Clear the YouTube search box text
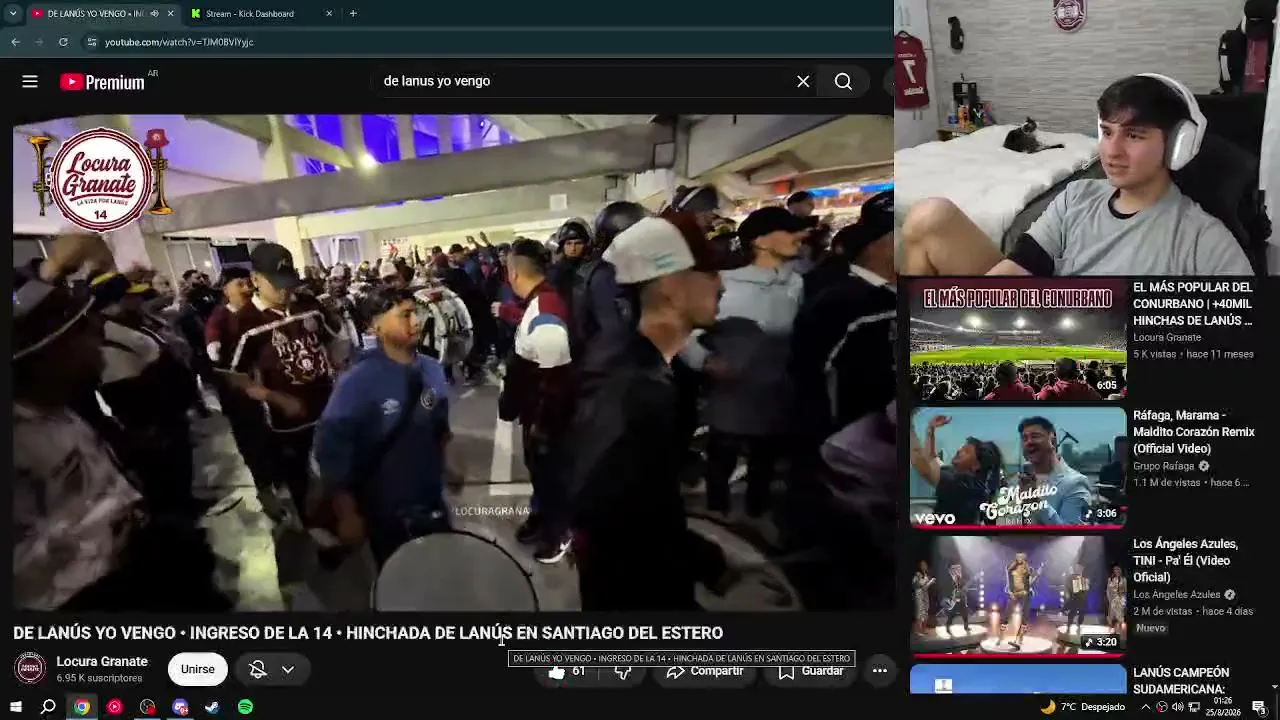Viewport: 1280px width, 720px height. coord(803,82)
